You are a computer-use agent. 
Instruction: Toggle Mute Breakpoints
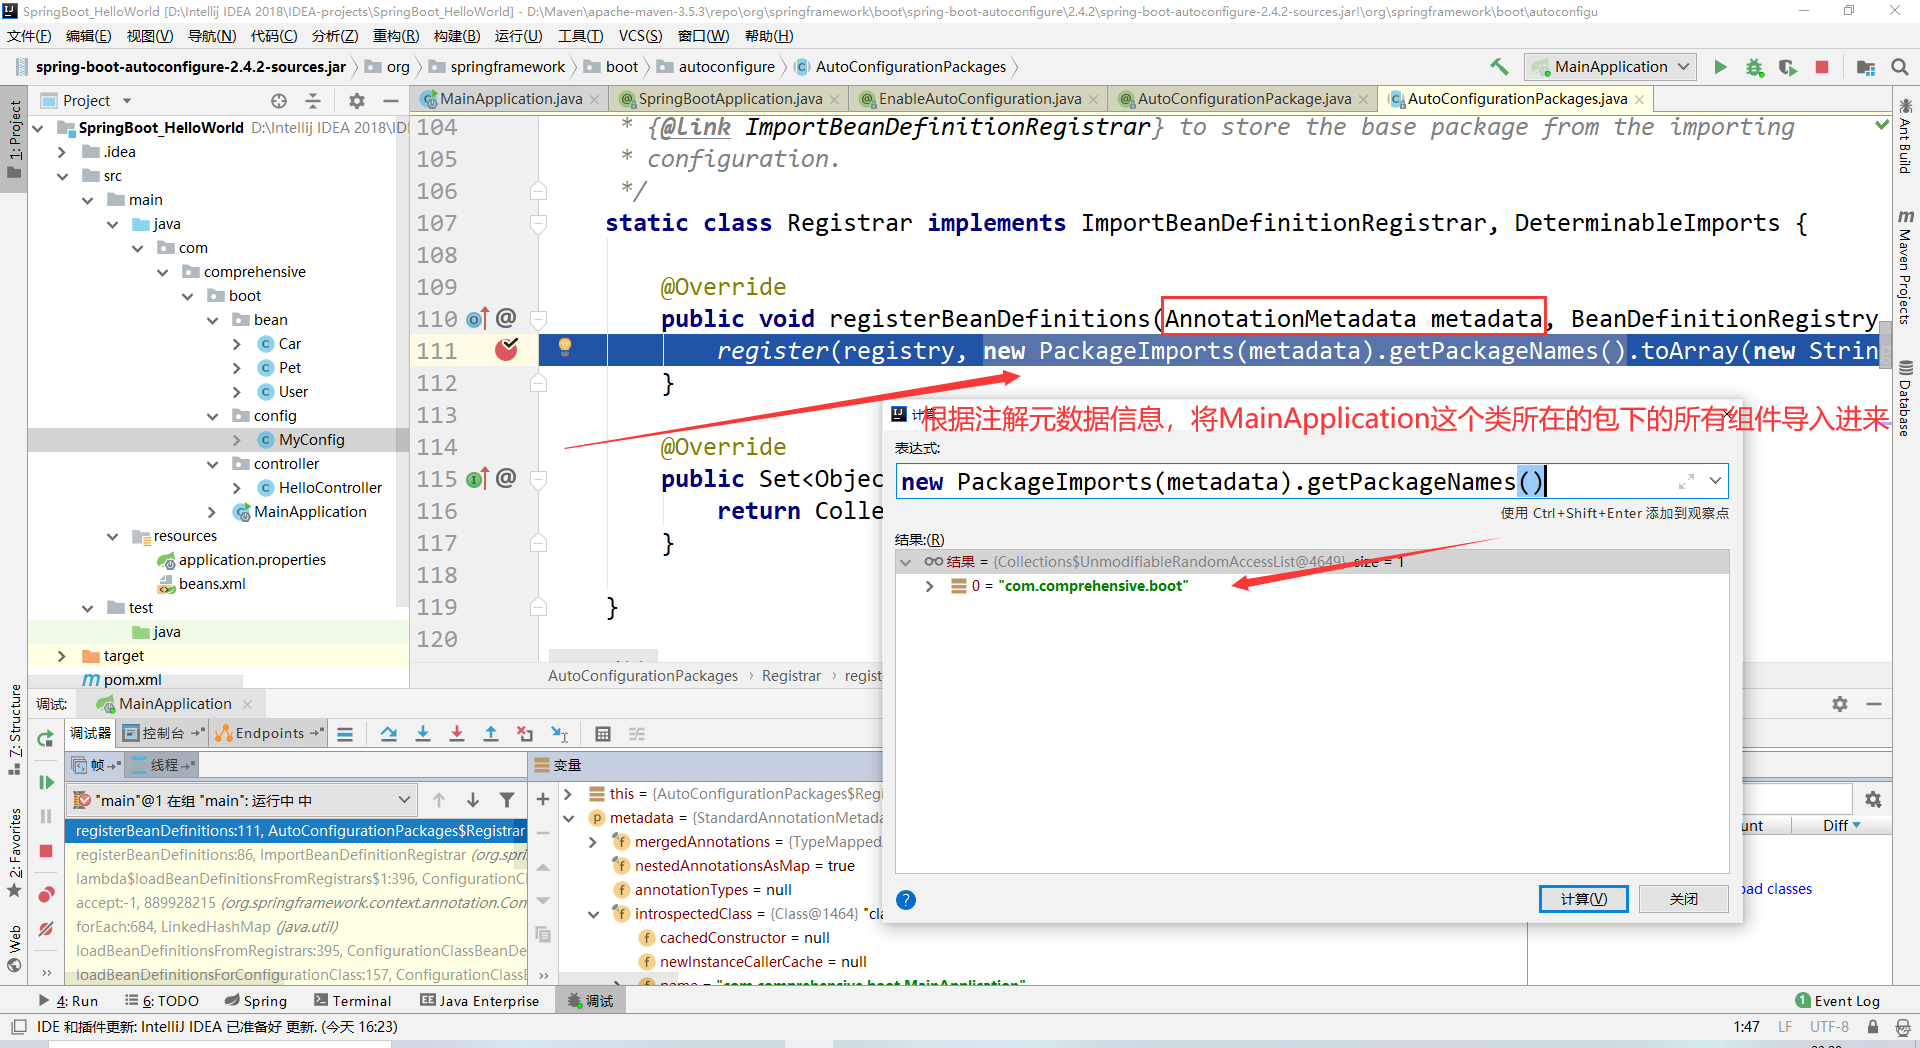point(46,929)
